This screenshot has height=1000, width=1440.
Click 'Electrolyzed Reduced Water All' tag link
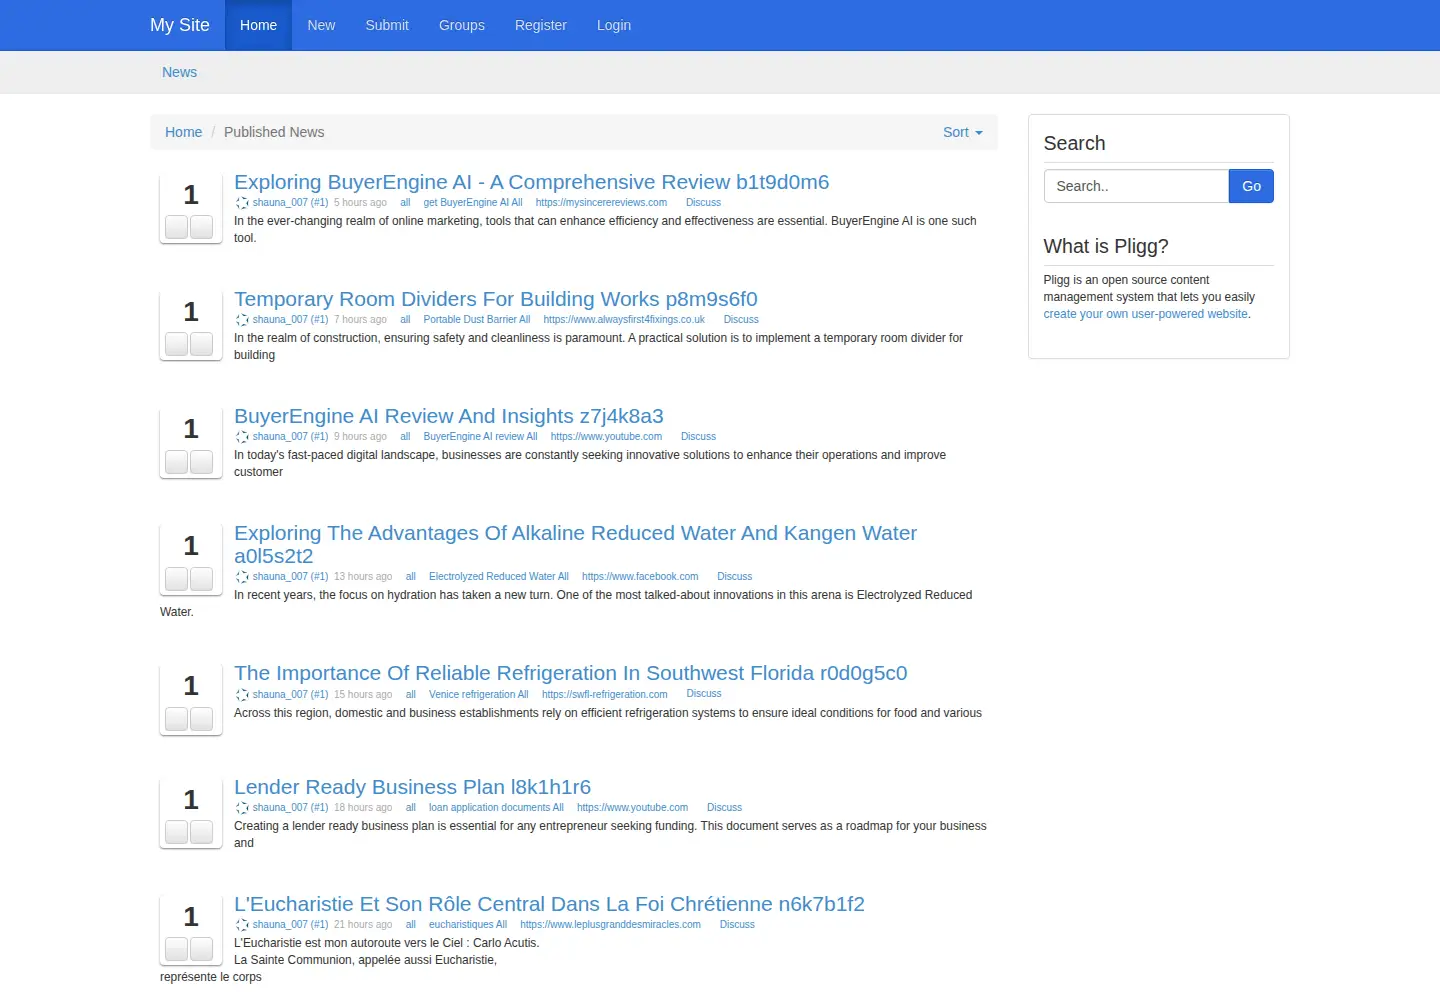click(x=499, y=577)
